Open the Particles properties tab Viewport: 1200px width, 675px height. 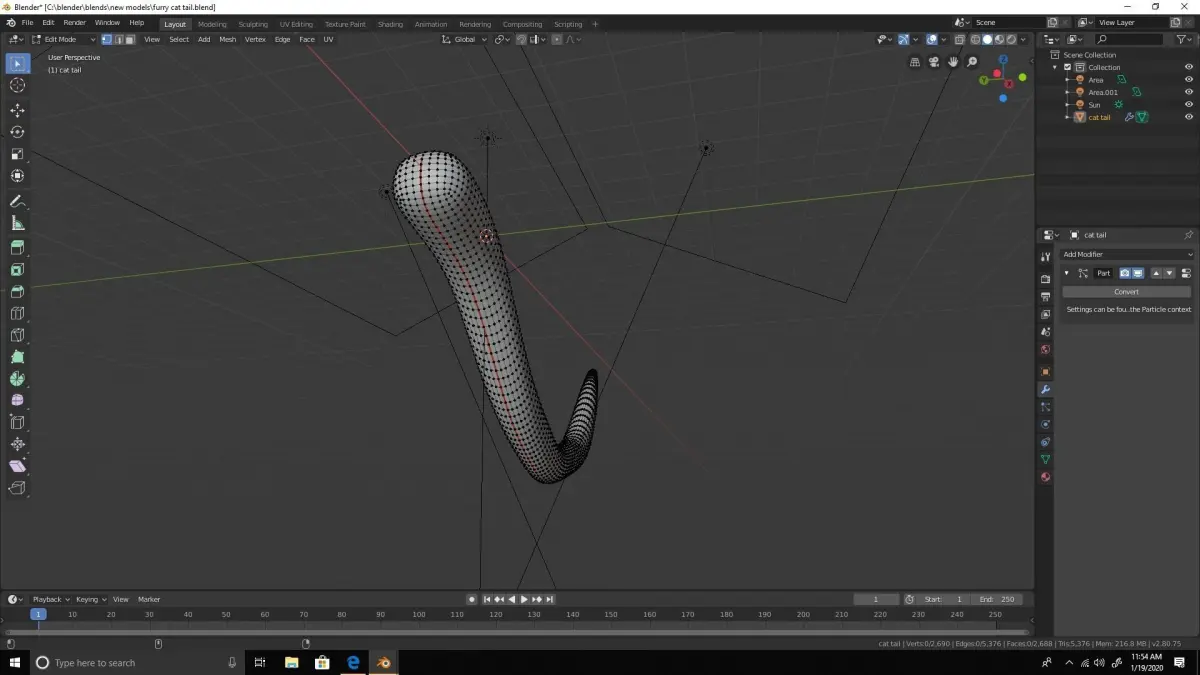[x=1045, y=407]
